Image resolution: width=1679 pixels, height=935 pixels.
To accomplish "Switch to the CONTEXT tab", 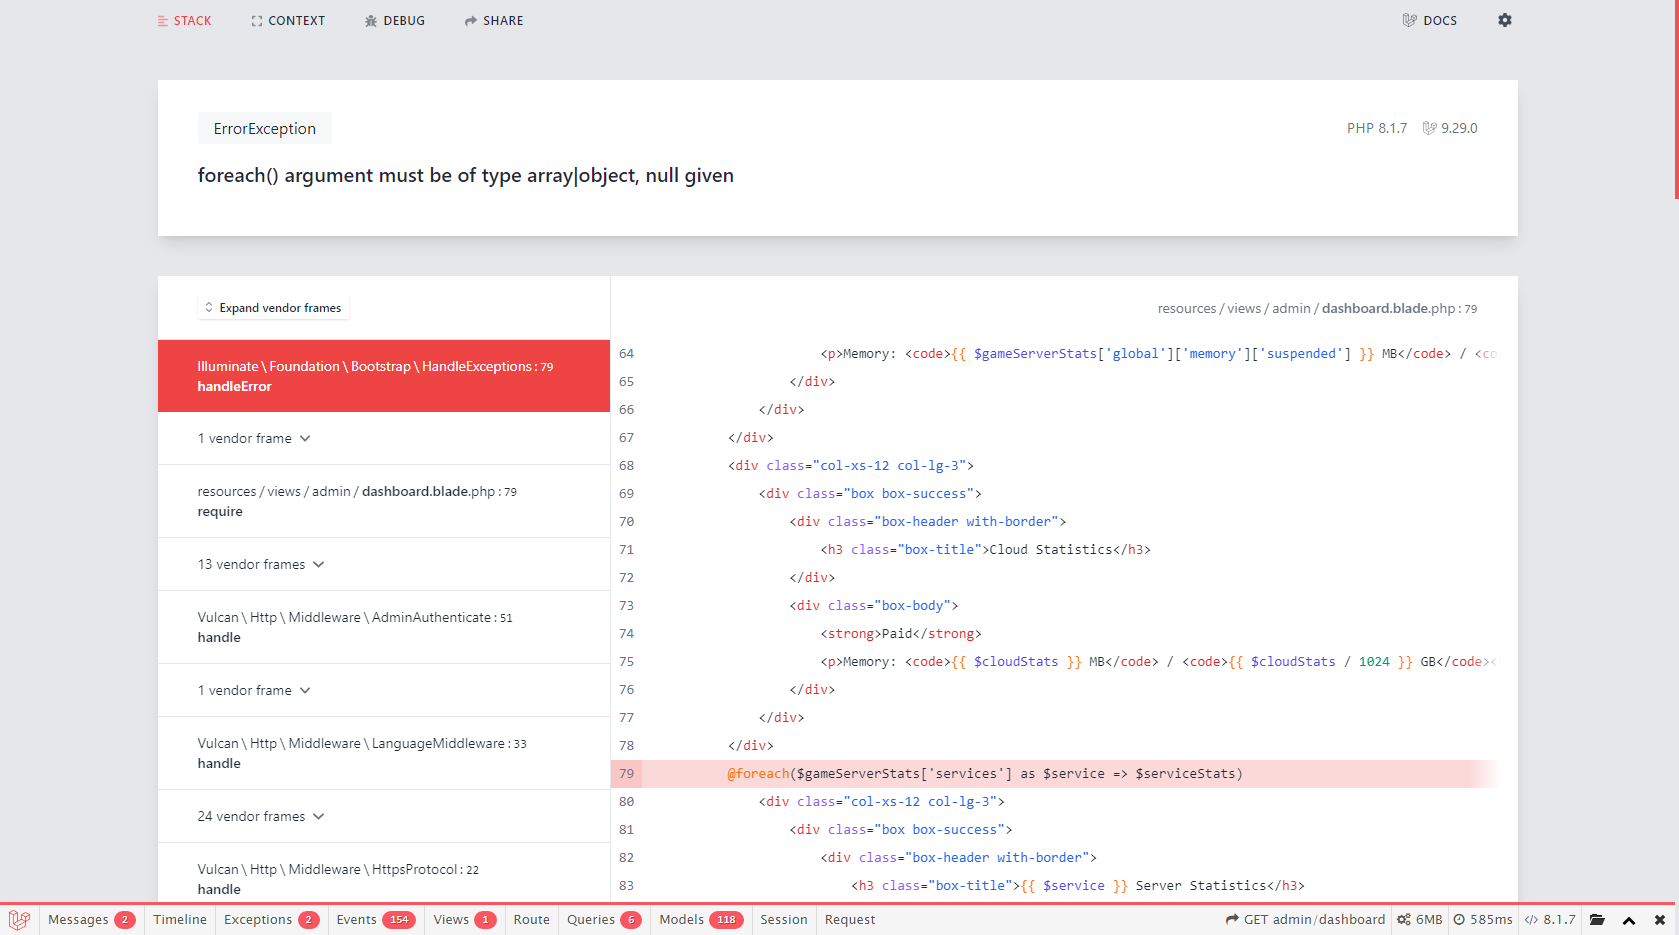I will tap(288, 20).
